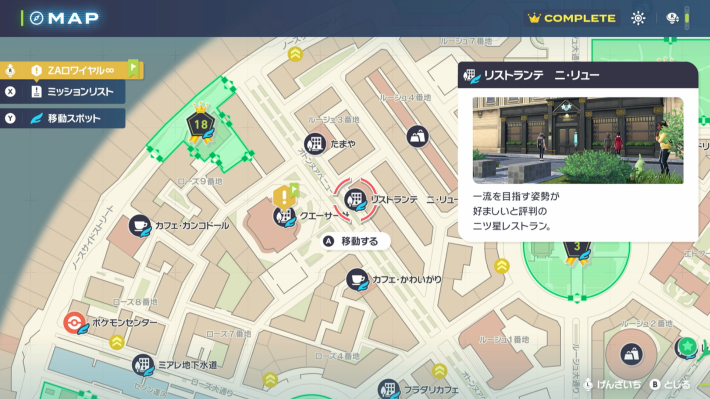The height and width of the screenshot is (399, 710).
Task: Select the level 18 wild zone badge
Action: pyautogui.click(x=201, y=125)
